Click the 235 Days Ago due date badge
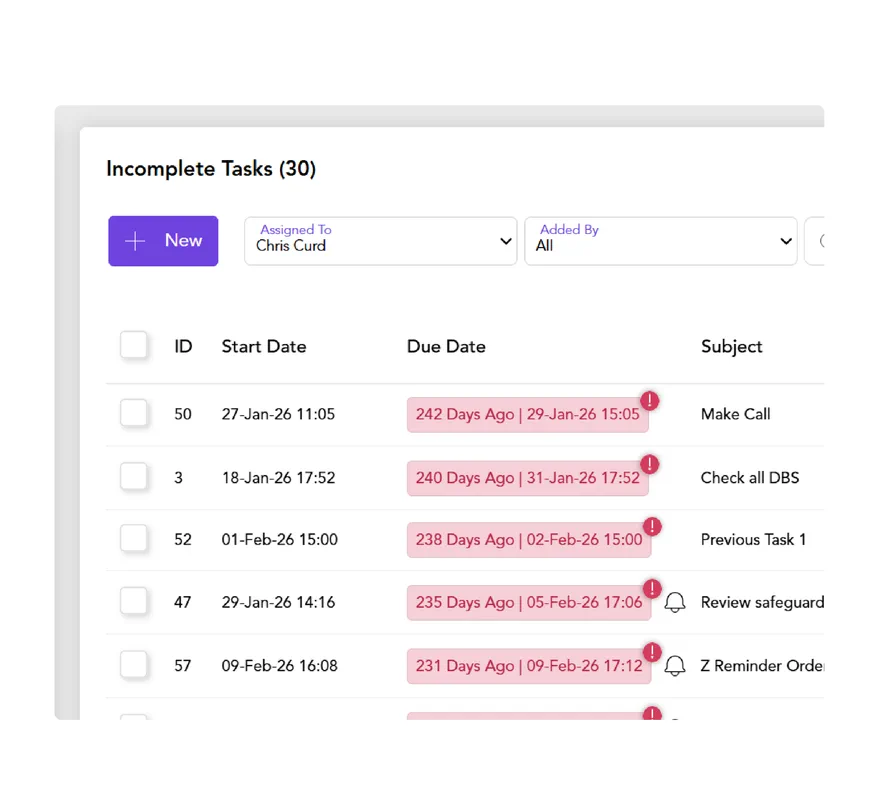This screenshot has width=874, height=812. pyautogui.click(x=529, y=602)
